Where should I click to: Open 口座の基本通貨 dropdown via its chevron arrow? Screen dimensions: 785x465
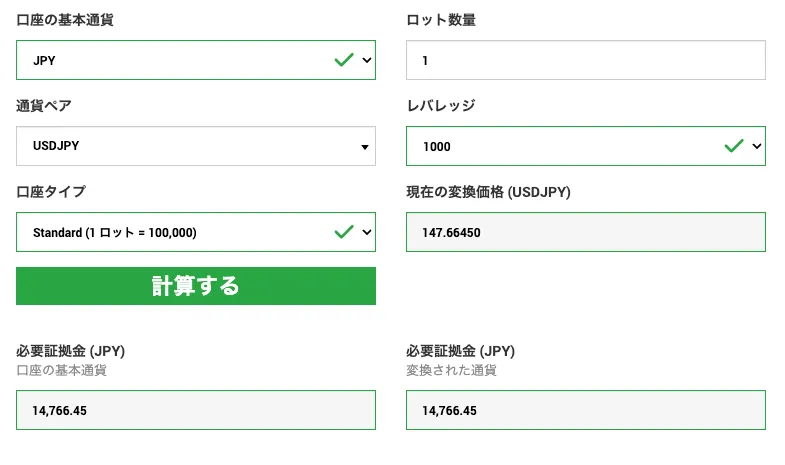(x=366, y=60)
